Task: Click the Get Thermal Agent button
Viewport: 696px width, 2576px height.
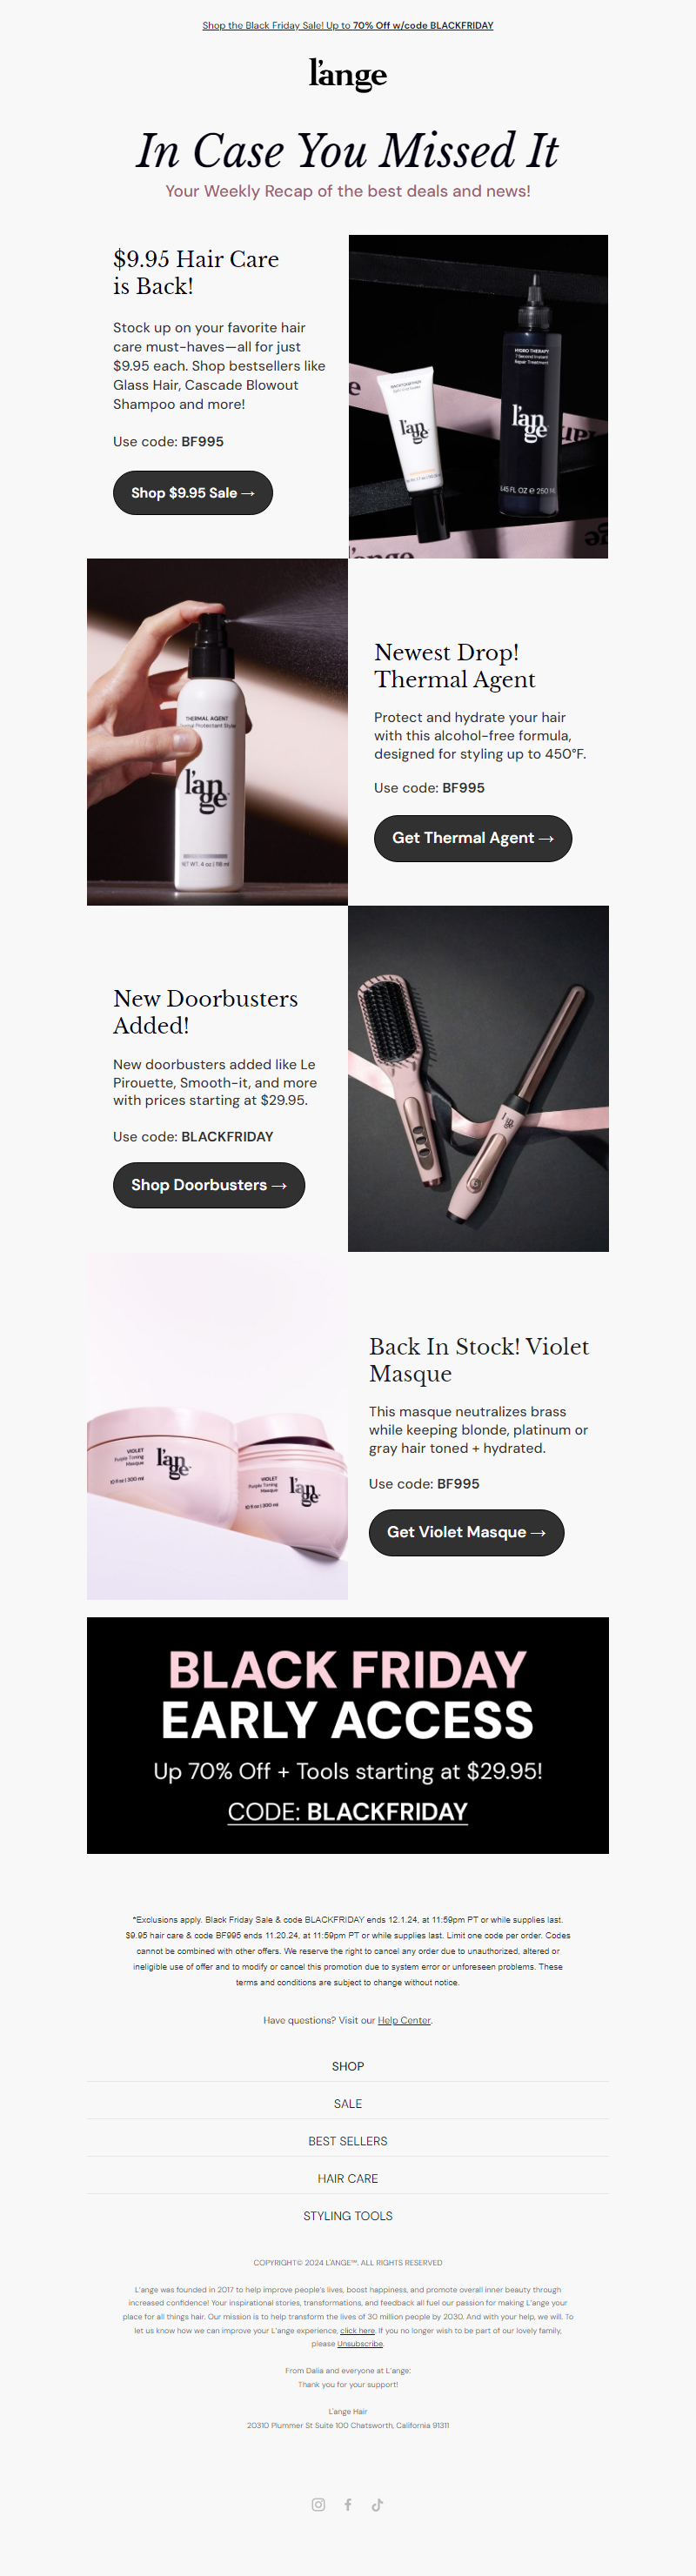Action: click(x=473, y=838)
